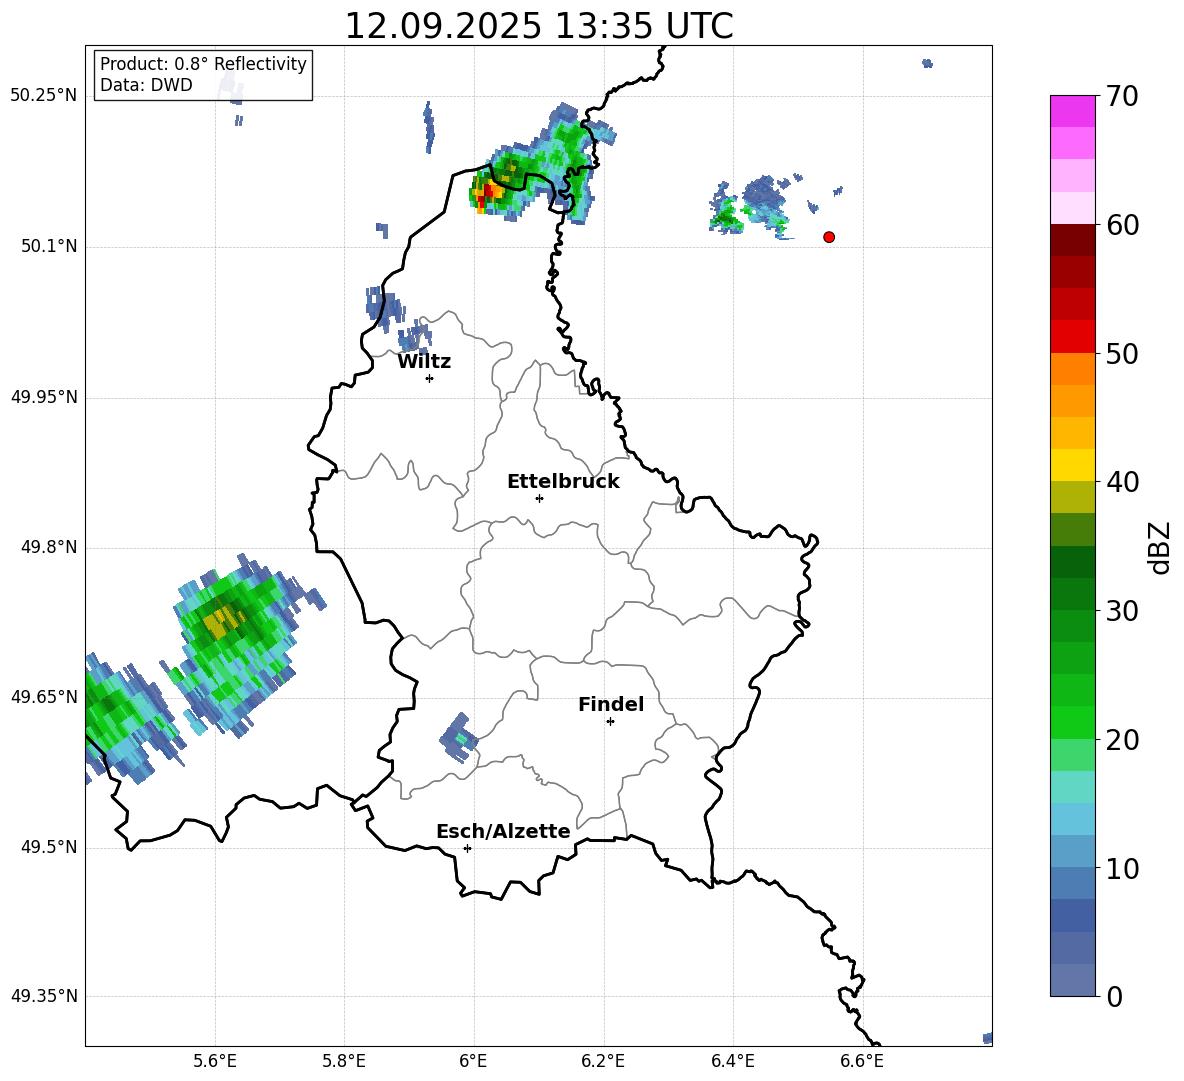Click the colorbar tick label 50
This screenshot has width=1184, height=1081.
(1122, 353)
